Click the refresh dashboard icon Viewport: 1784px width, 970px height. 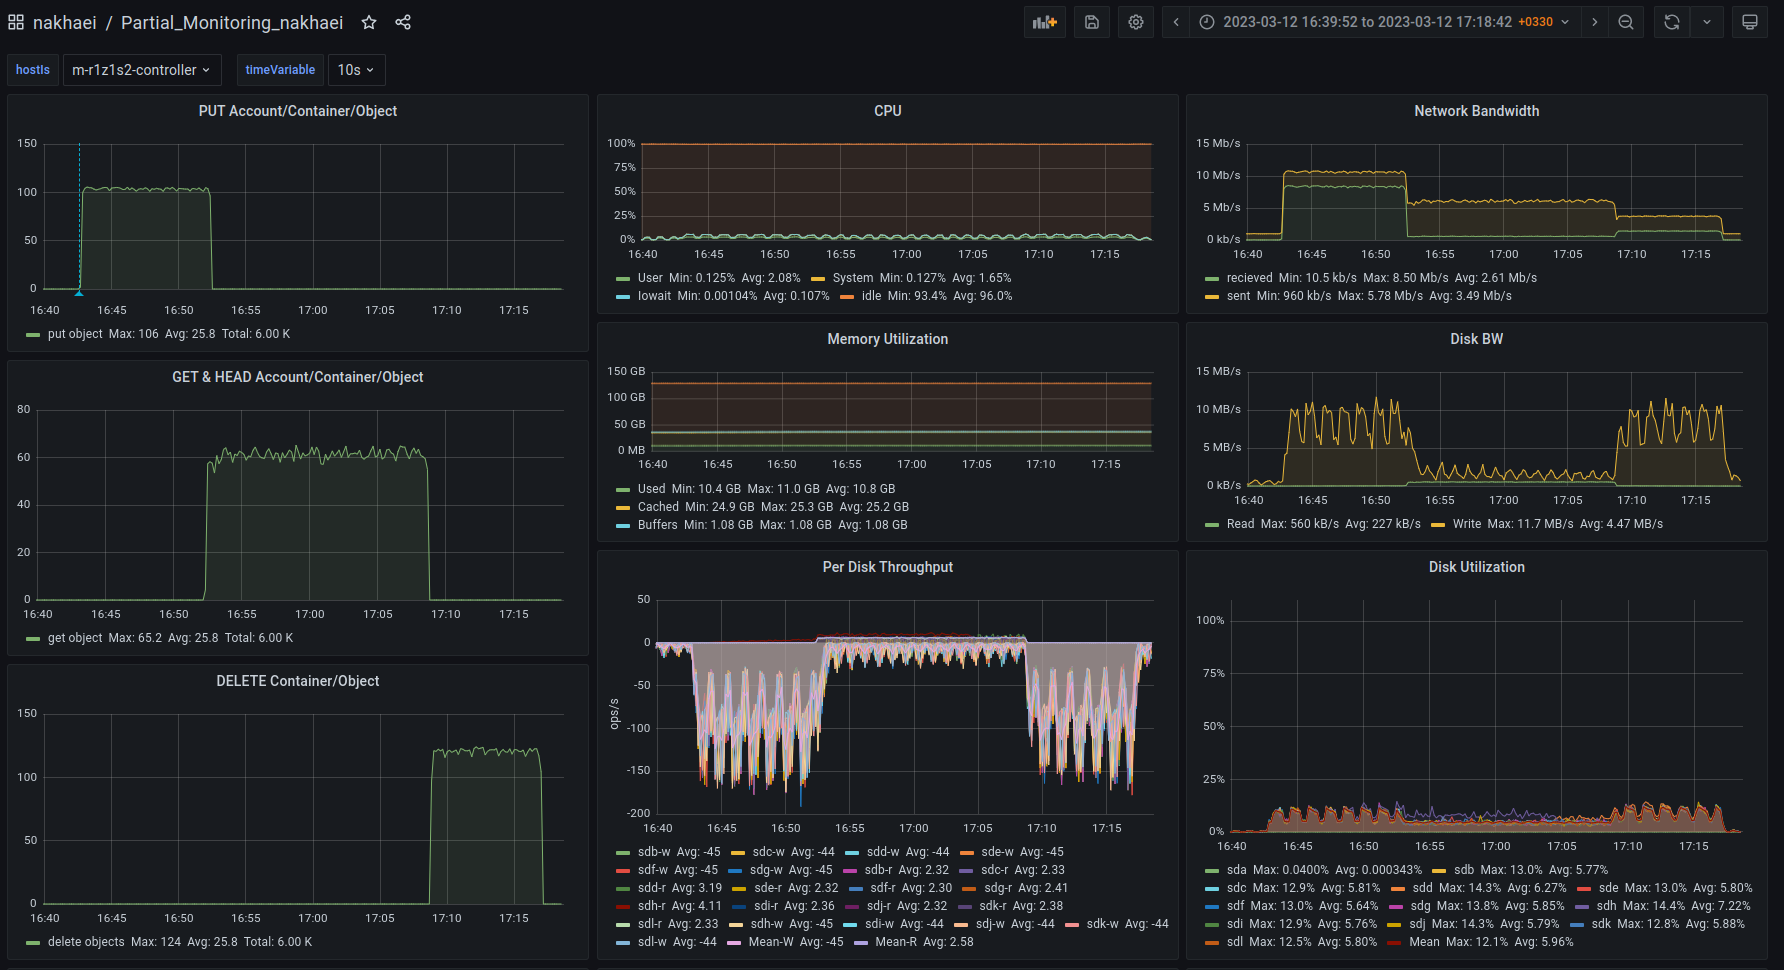(x=1672, y=22)
